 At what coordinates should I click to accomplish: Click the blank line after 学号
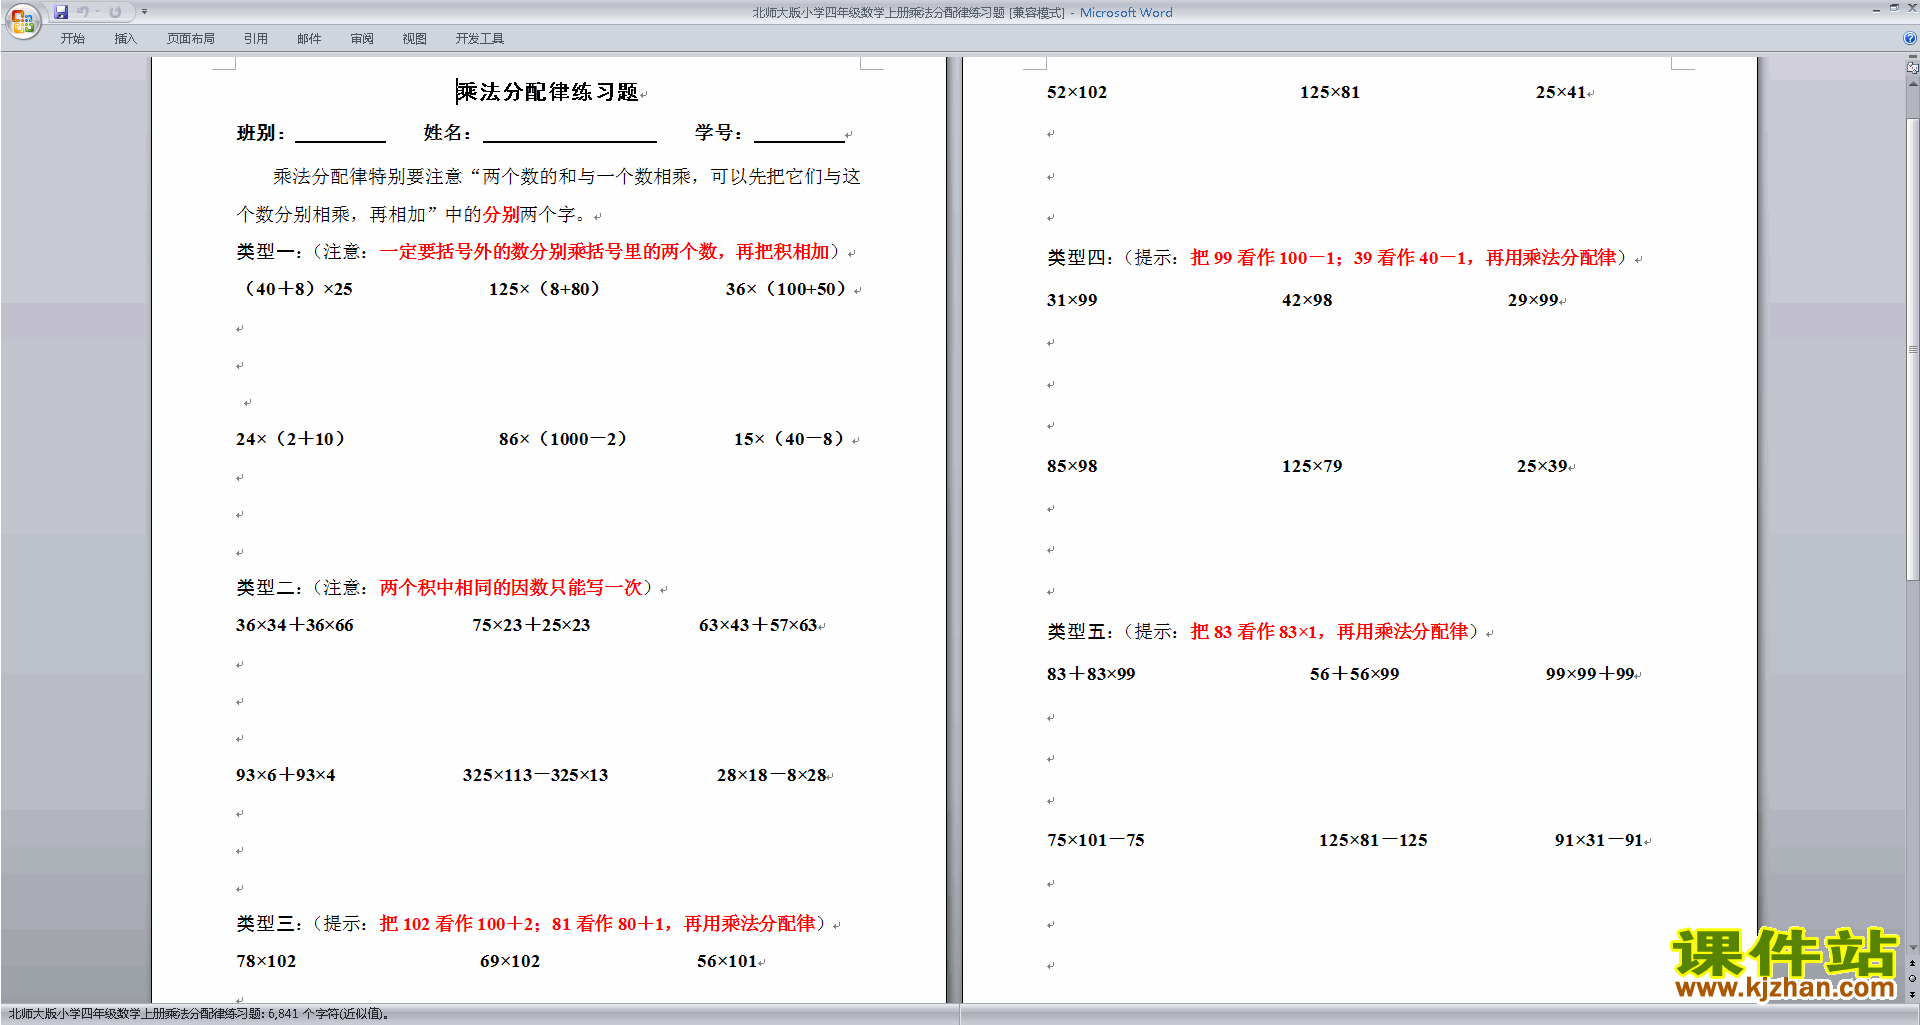coord(799,134)
